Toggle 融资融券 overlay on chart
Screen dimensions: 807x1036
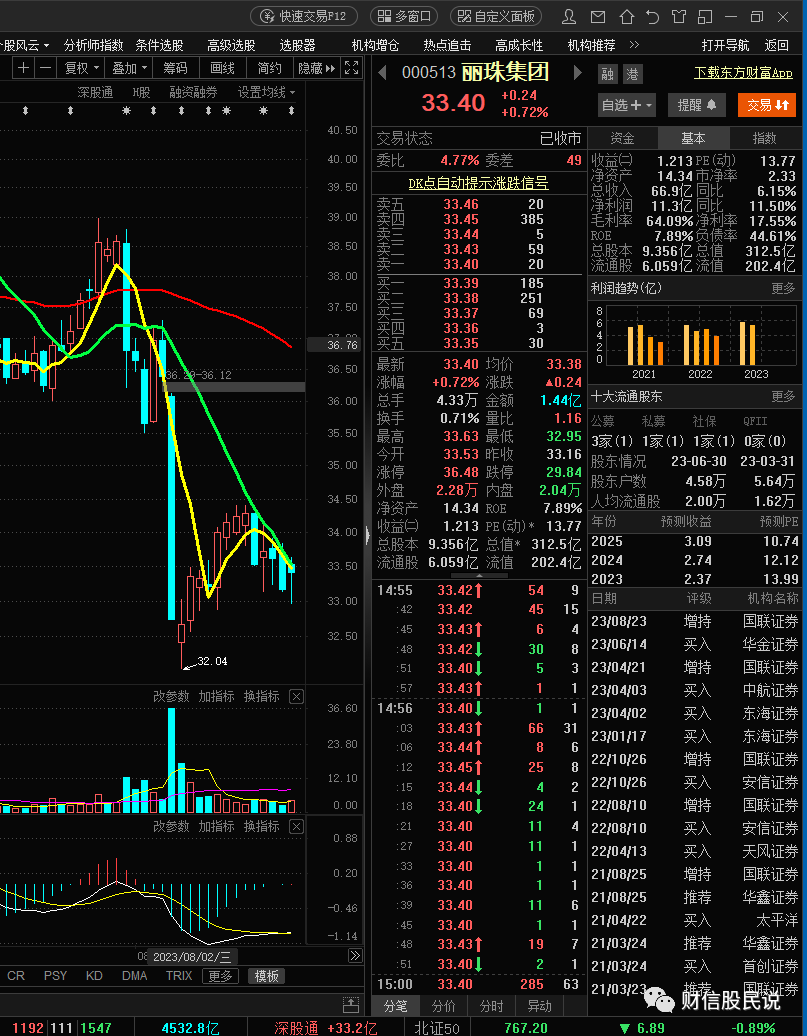click(193, 92)
